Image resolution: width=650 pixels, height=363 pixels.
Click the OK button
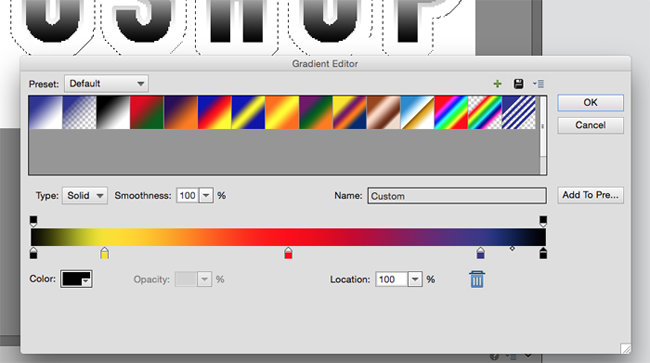point(590,103)
